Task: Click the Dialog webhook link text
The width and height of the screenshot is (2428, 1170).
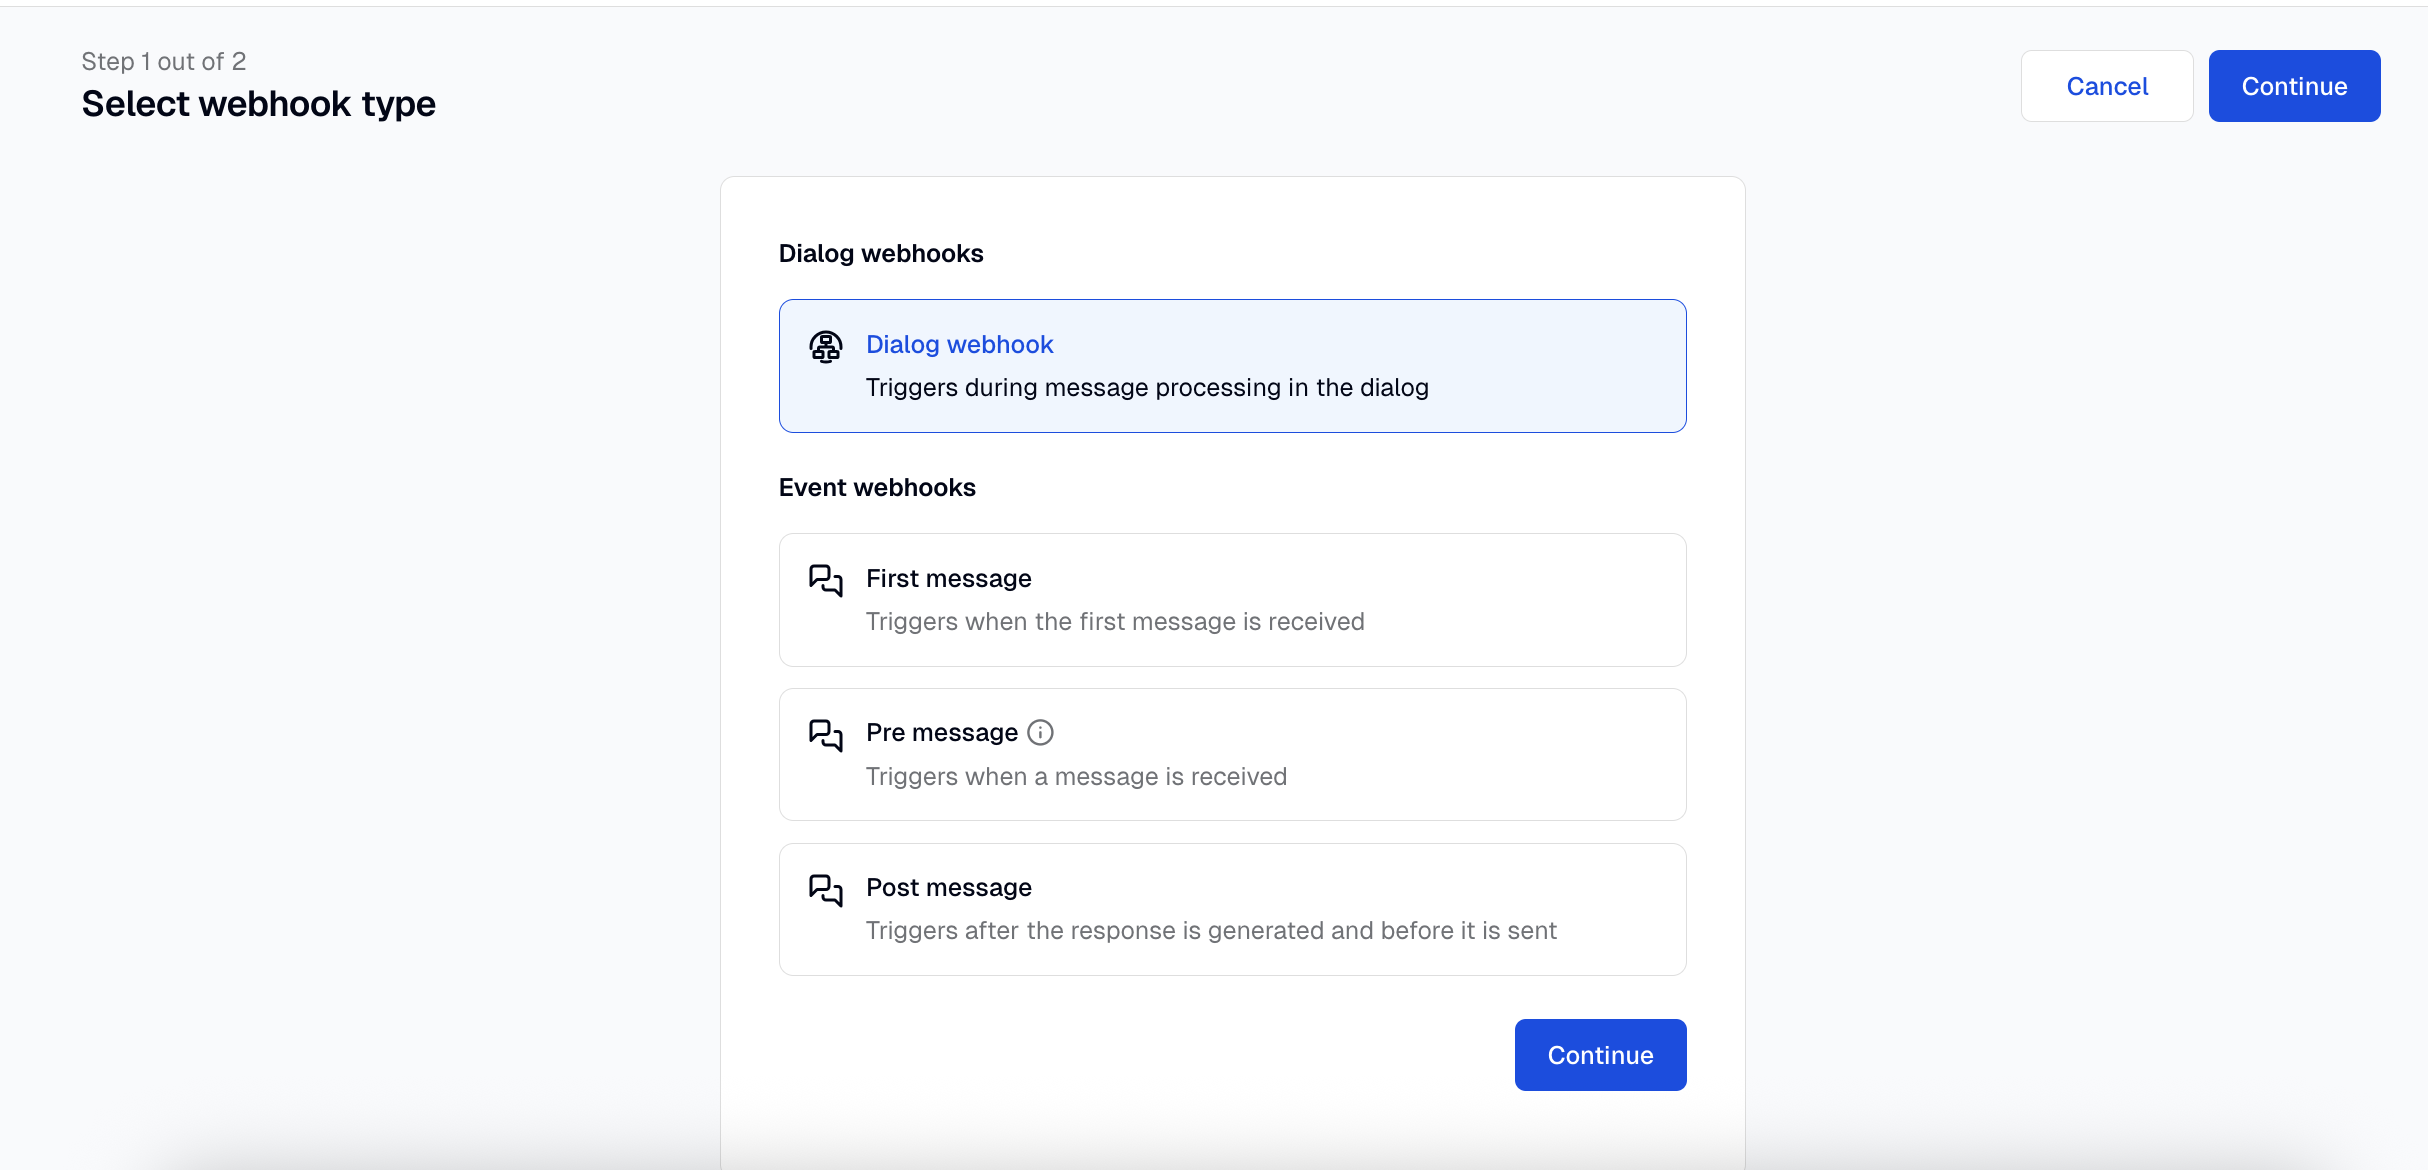Action: point(958,344)
